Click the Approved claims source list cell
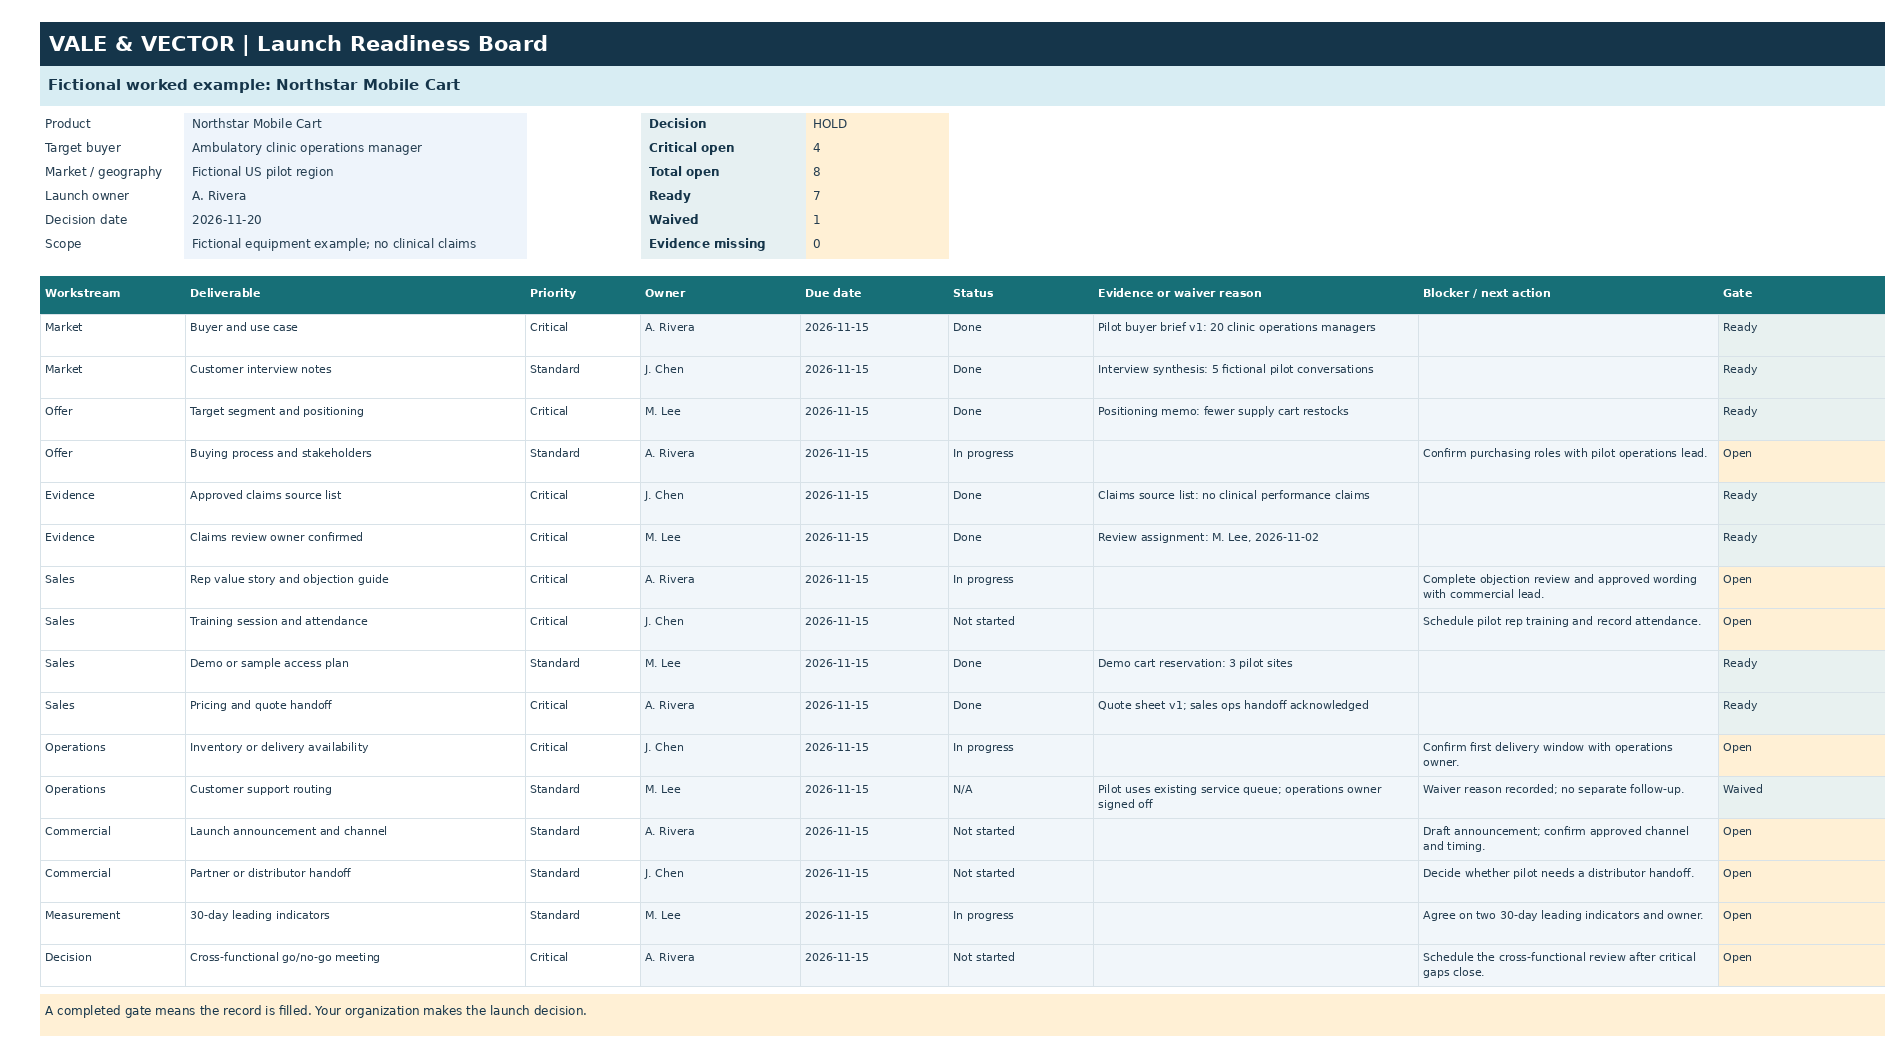 (355, 504)
